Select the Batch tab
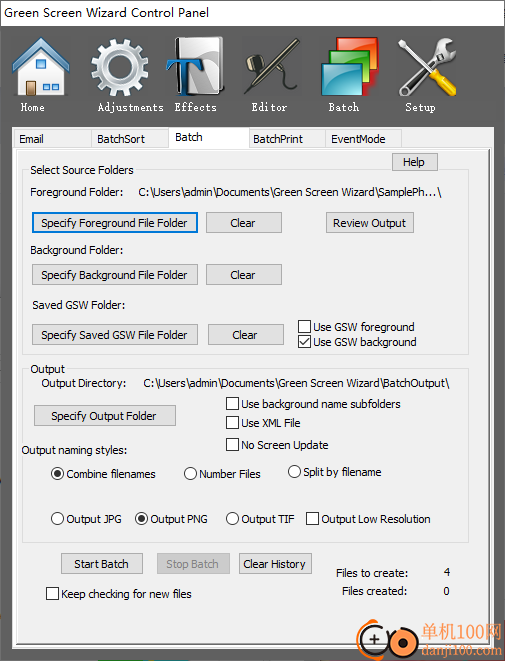Viewport: 505px width, 661px height. 209,137
